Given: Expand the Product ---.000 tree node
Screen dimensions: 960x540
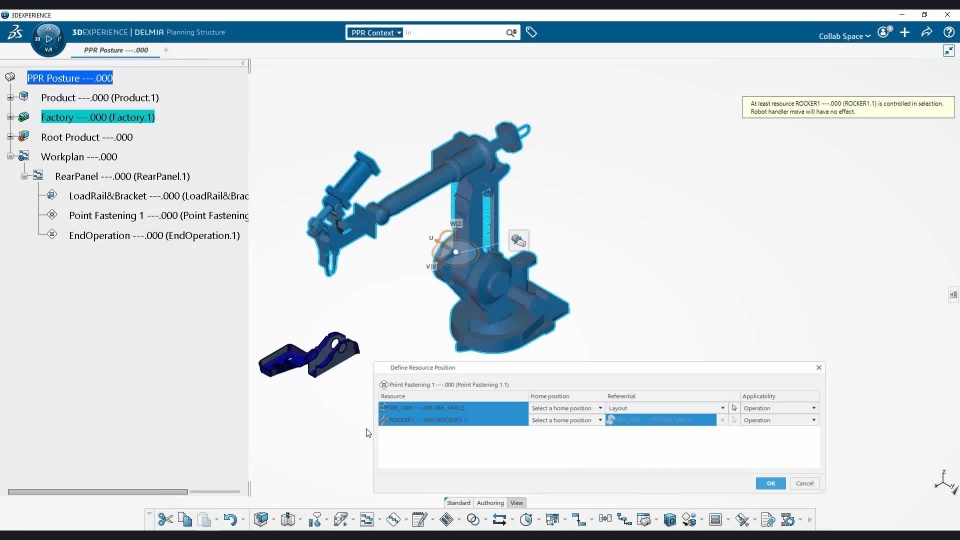Looking at the screenshot, I should pos(10,97).
